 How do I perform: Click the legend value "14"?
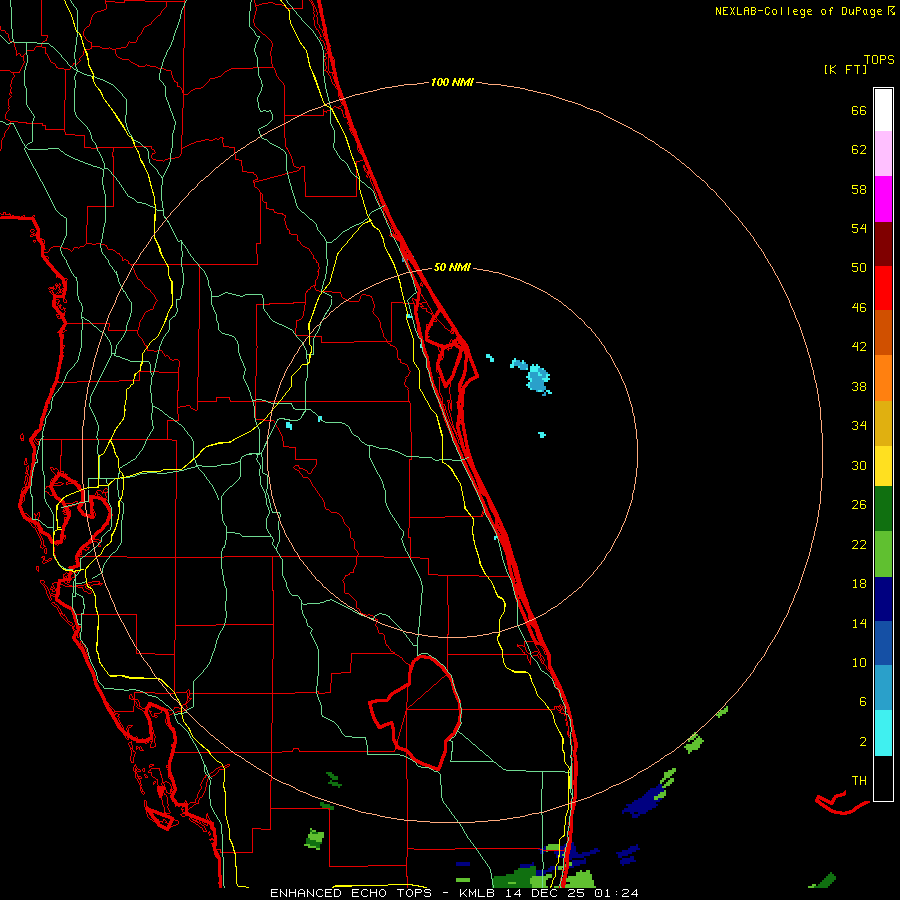[859, 623]
